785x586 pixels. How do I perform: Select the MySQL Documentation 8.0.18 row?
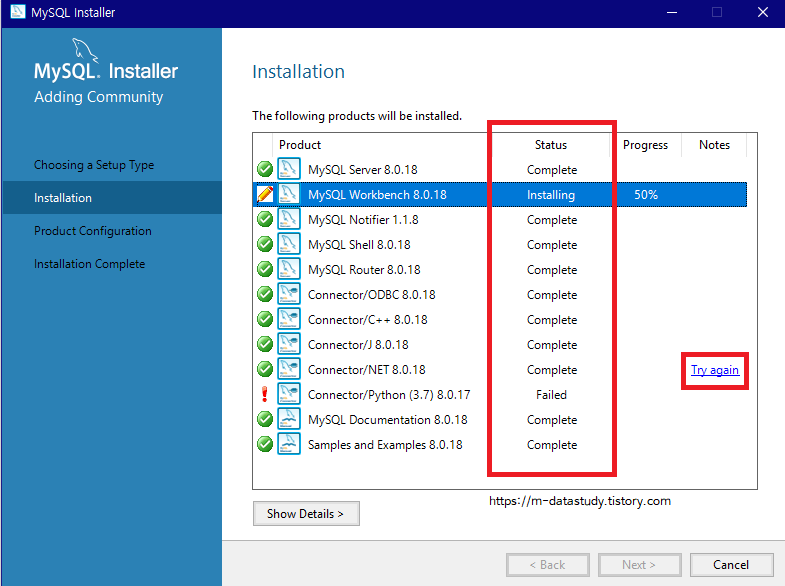point(500,420)
